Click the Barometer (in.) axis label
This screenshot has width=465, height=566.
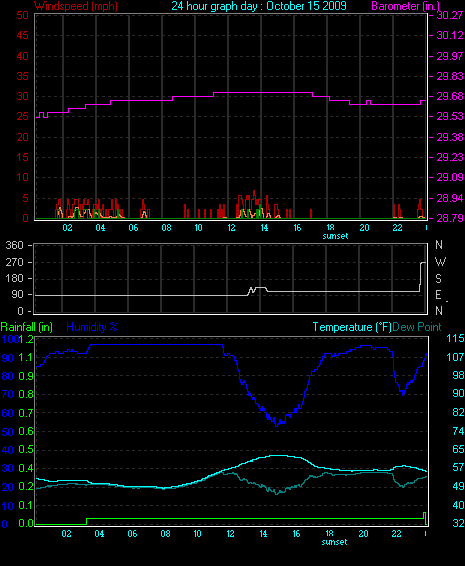405,6
